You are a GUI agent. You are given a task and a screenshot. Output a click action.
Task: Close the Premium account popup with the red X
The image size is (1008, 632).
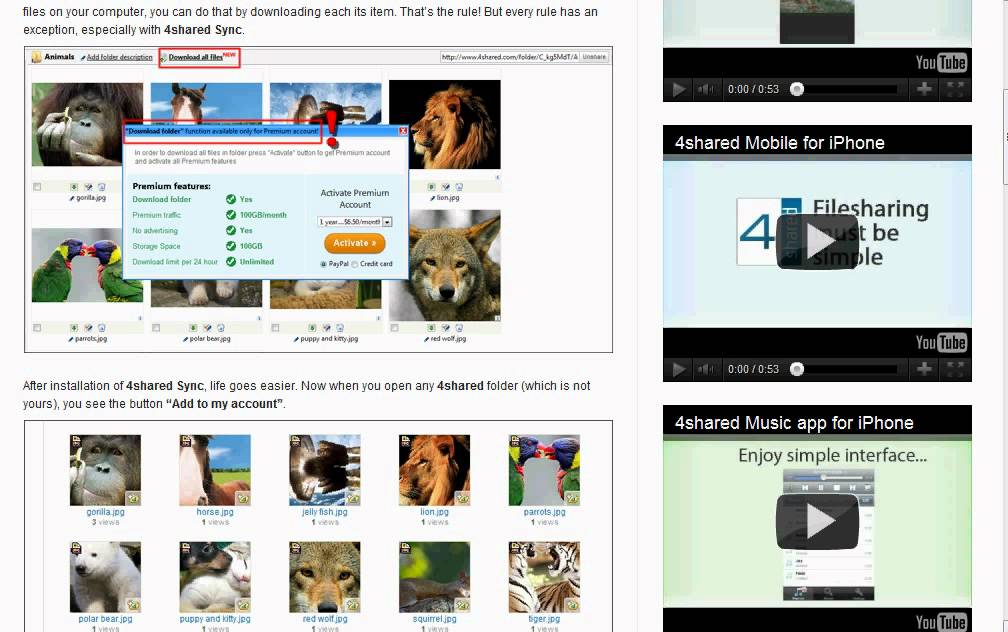tap(403, 131)
